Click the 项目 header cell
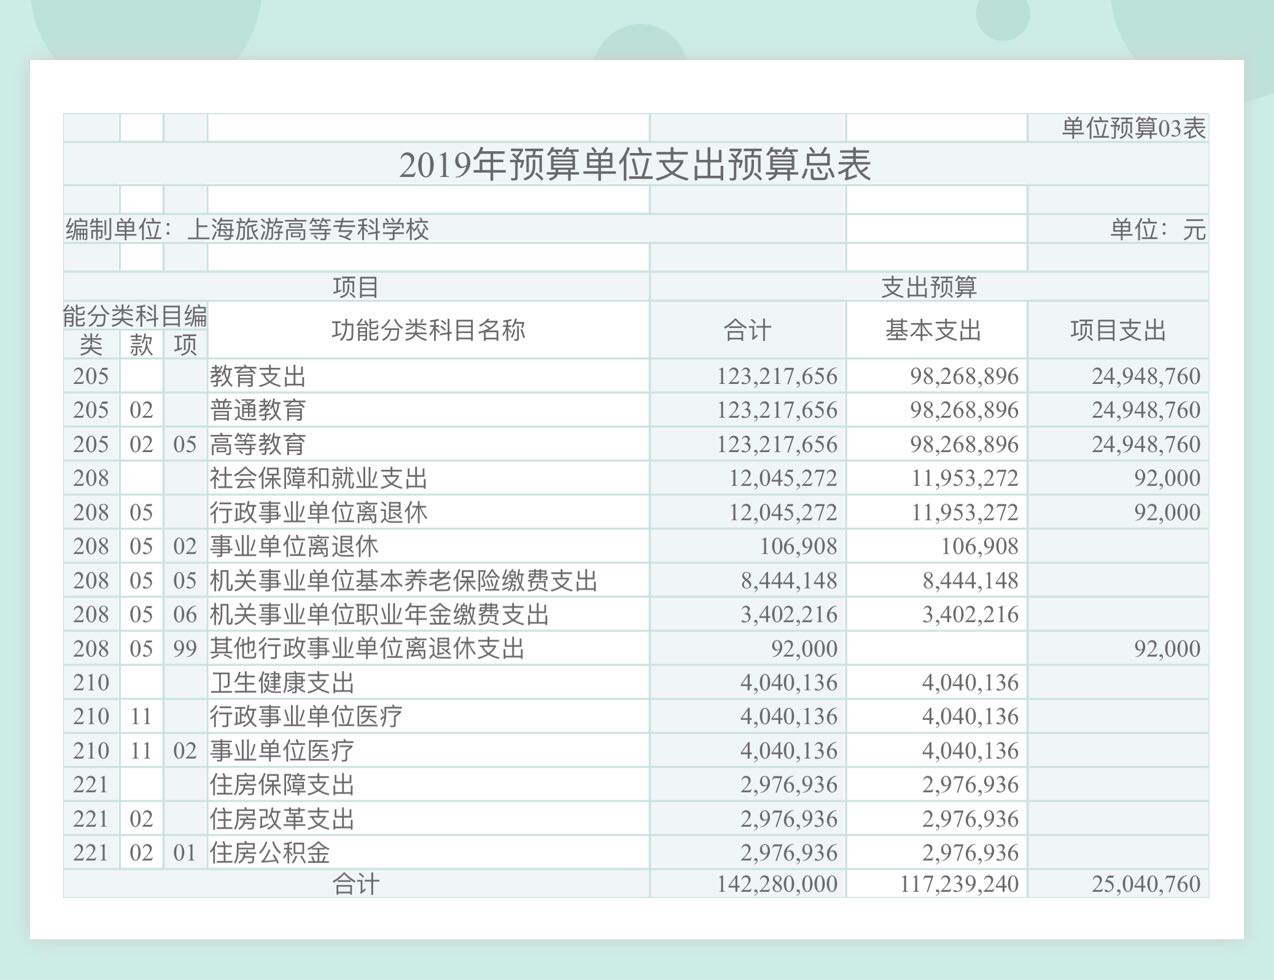The image size is (1274, 980). click(356, 288)
